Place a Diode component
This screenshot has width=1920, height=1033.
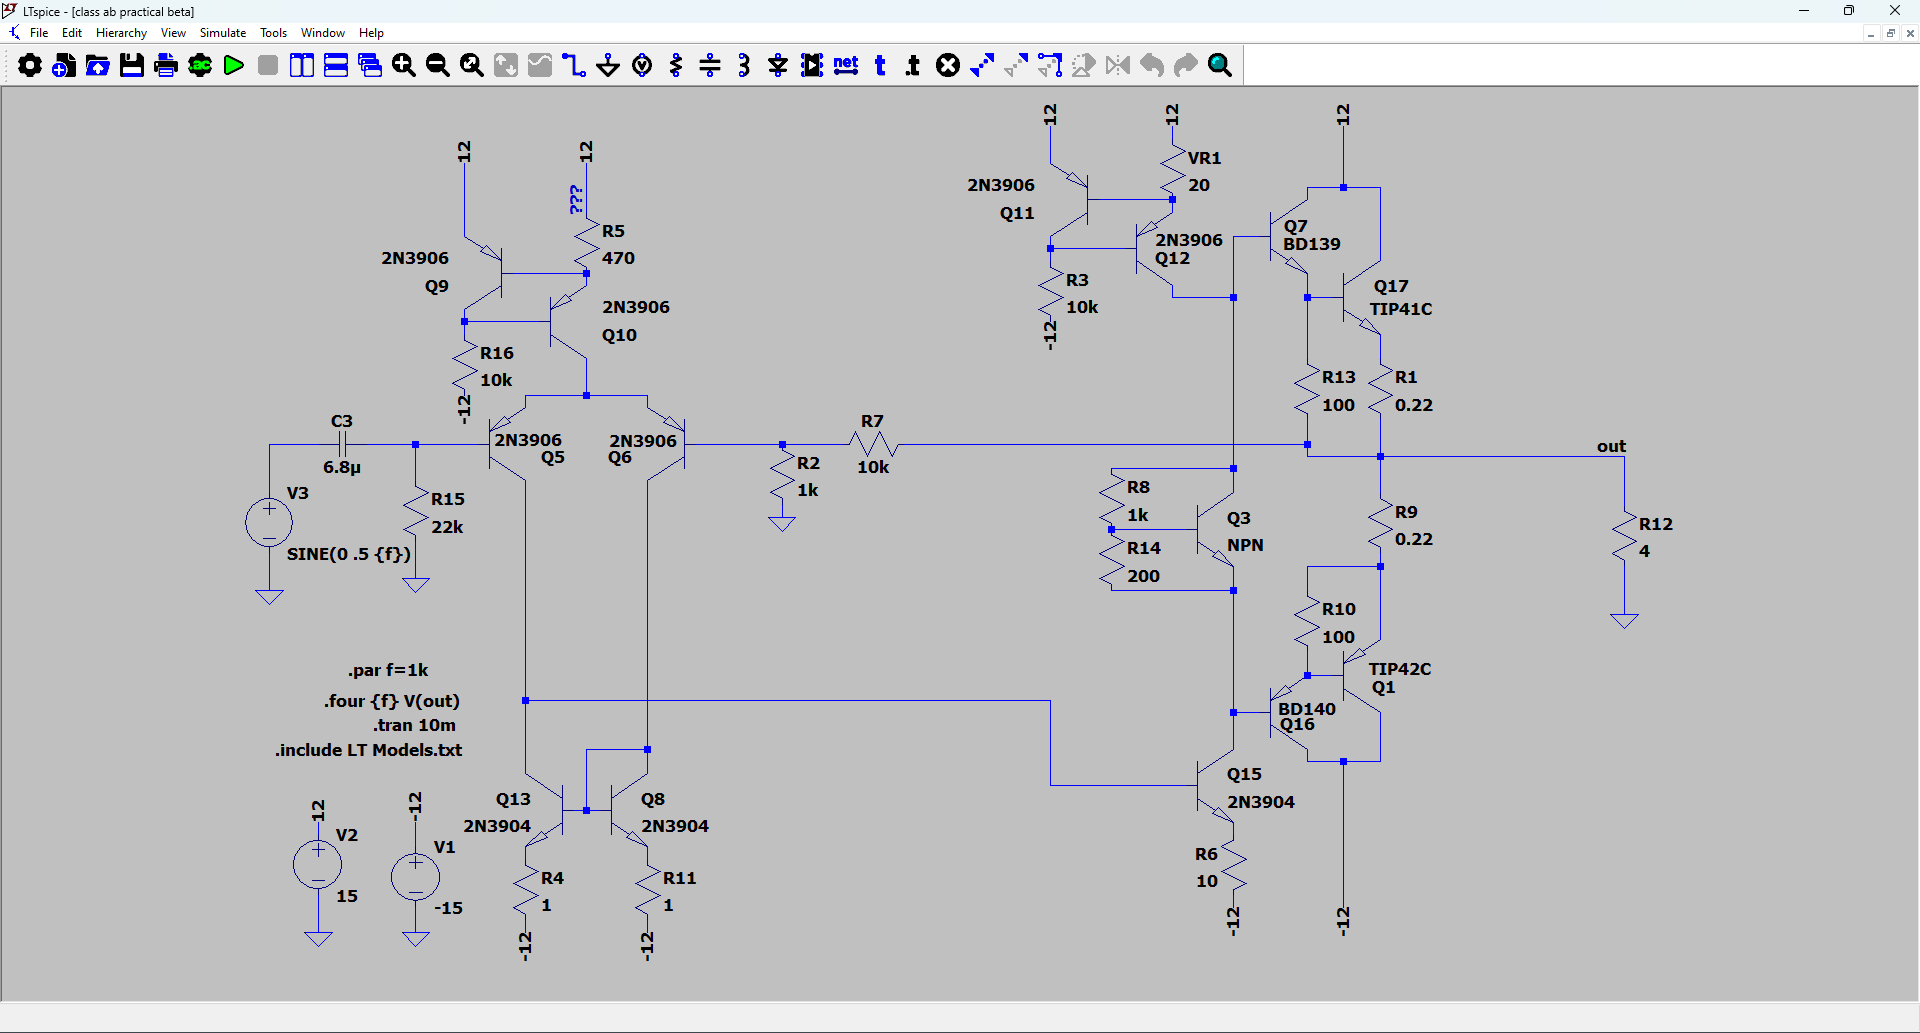[x=778, y=66]
